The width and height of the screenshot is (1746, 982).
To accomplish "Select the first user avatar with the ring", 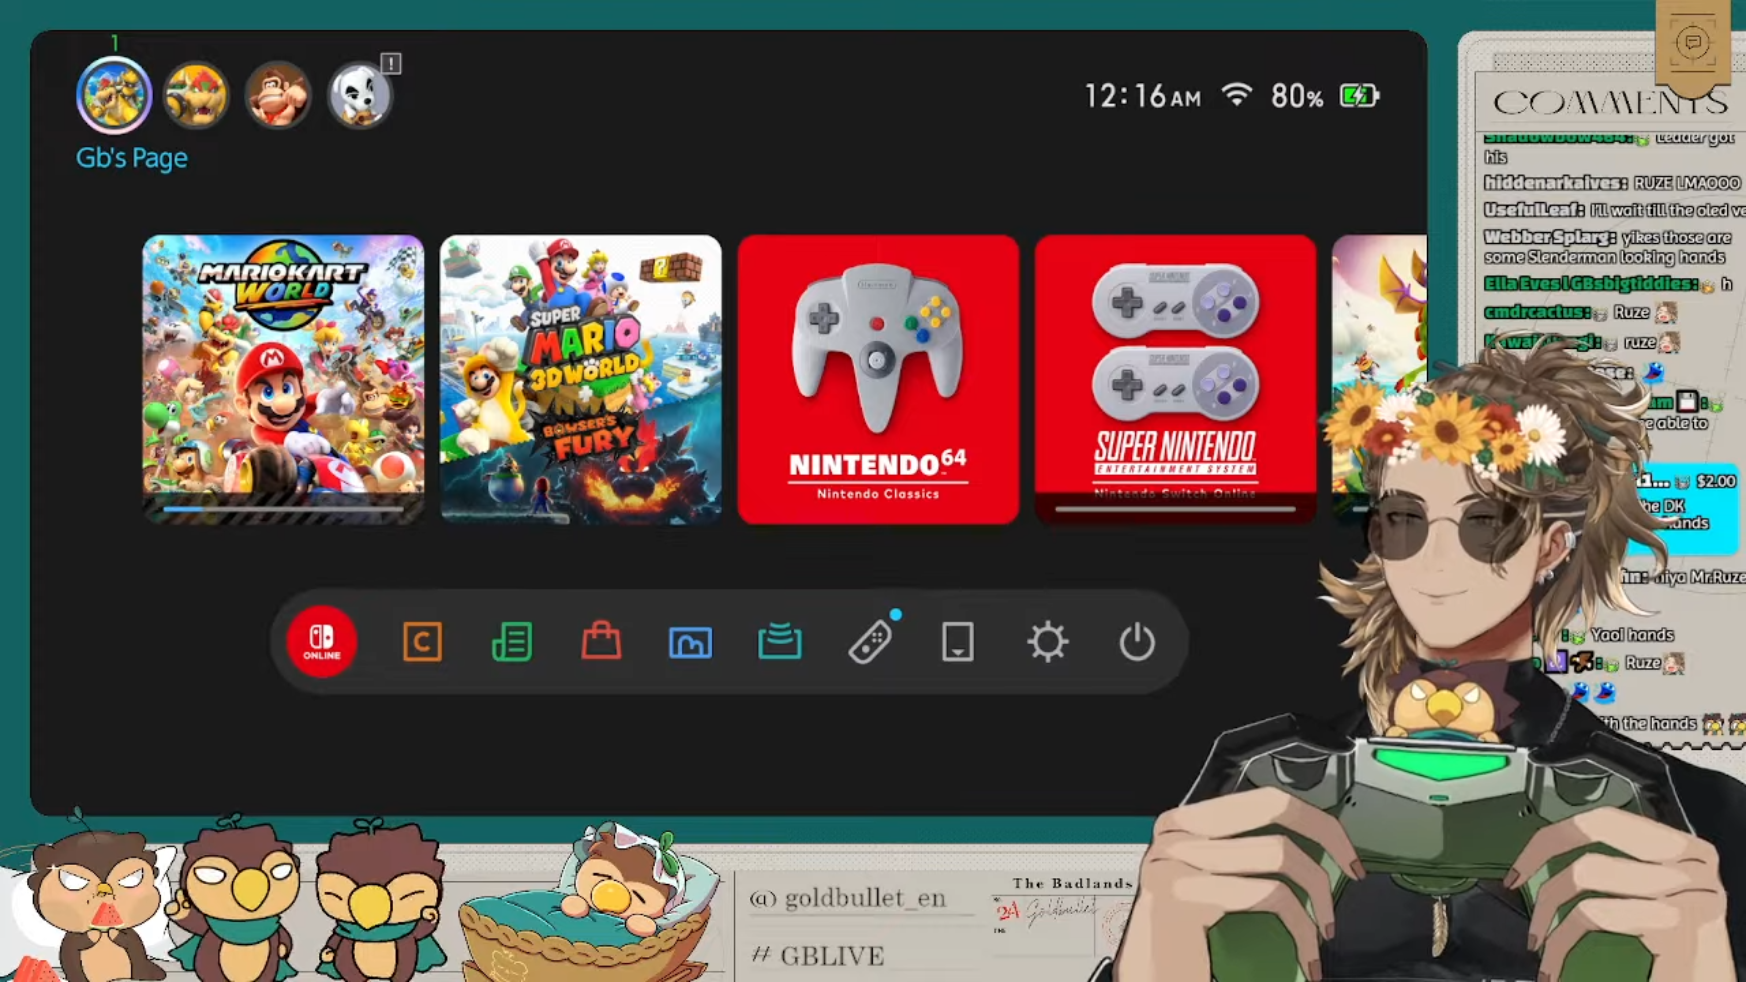I will click(x=114, y=96).
